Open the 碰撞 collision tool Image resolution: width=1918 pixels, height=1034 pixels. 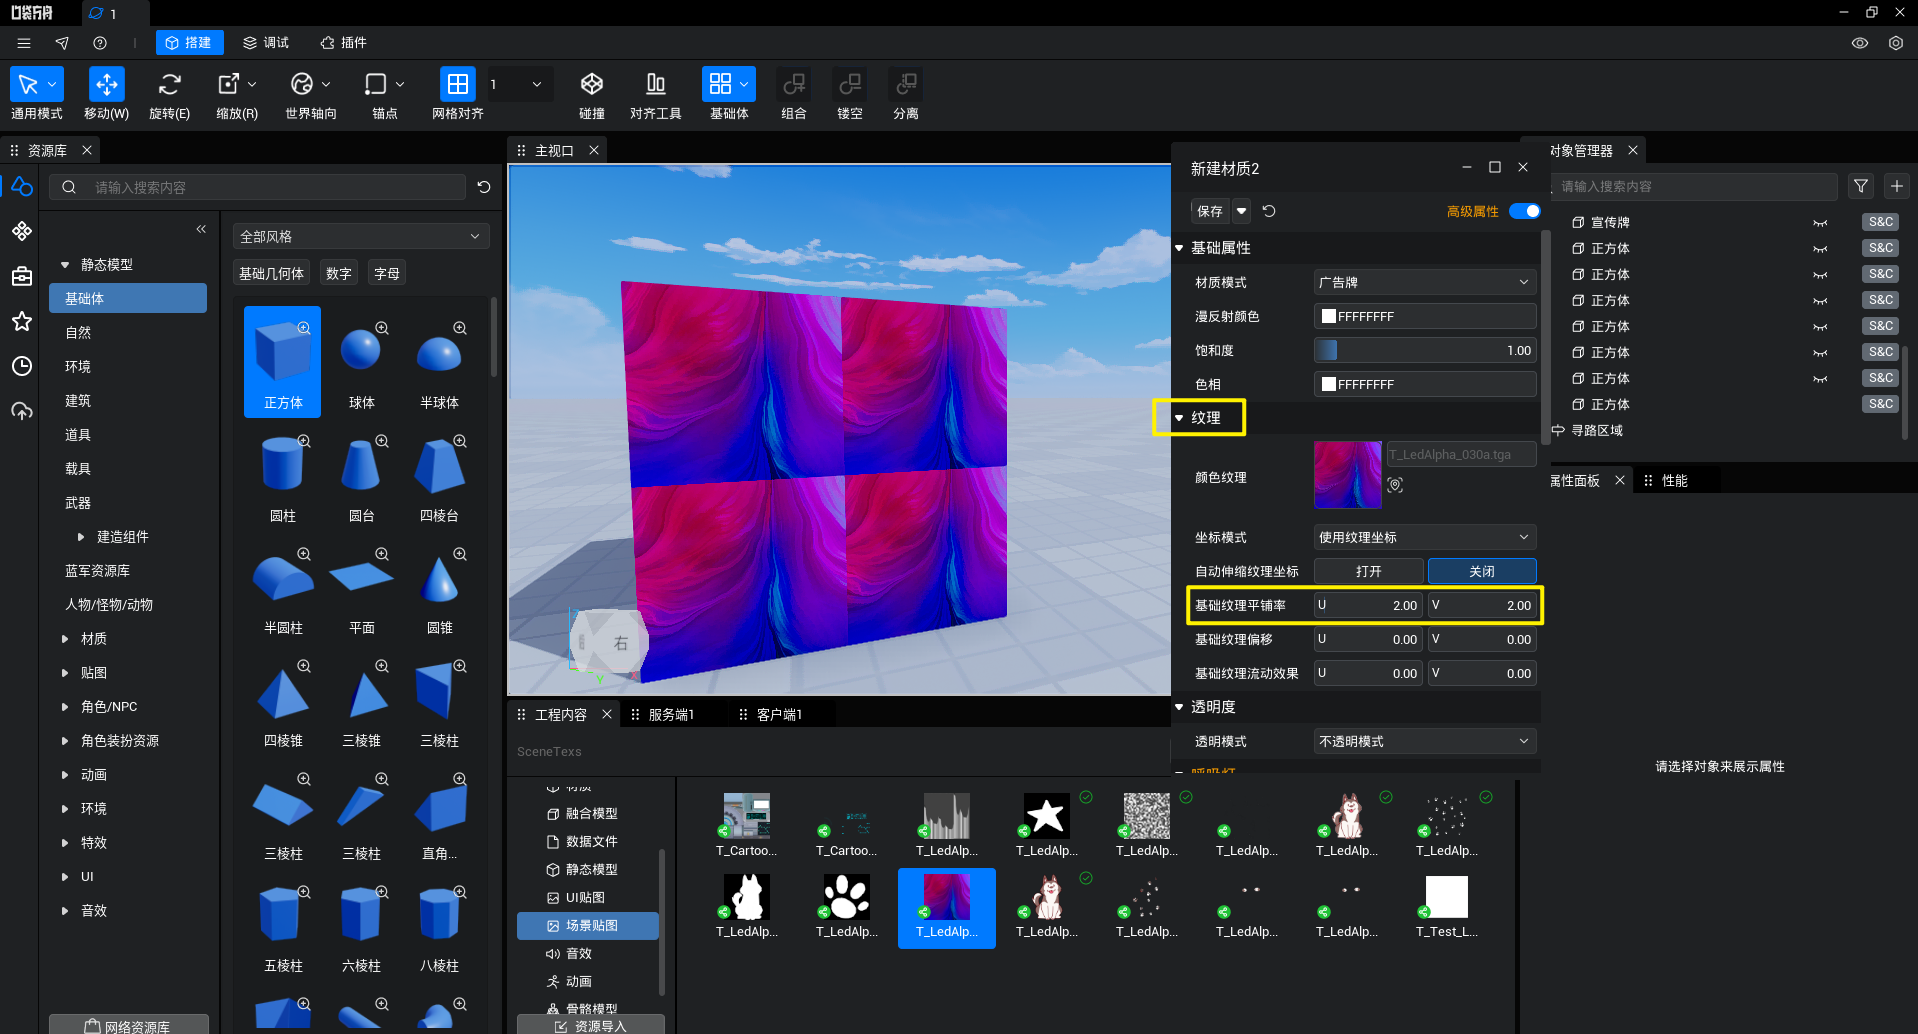pos(592,85)
